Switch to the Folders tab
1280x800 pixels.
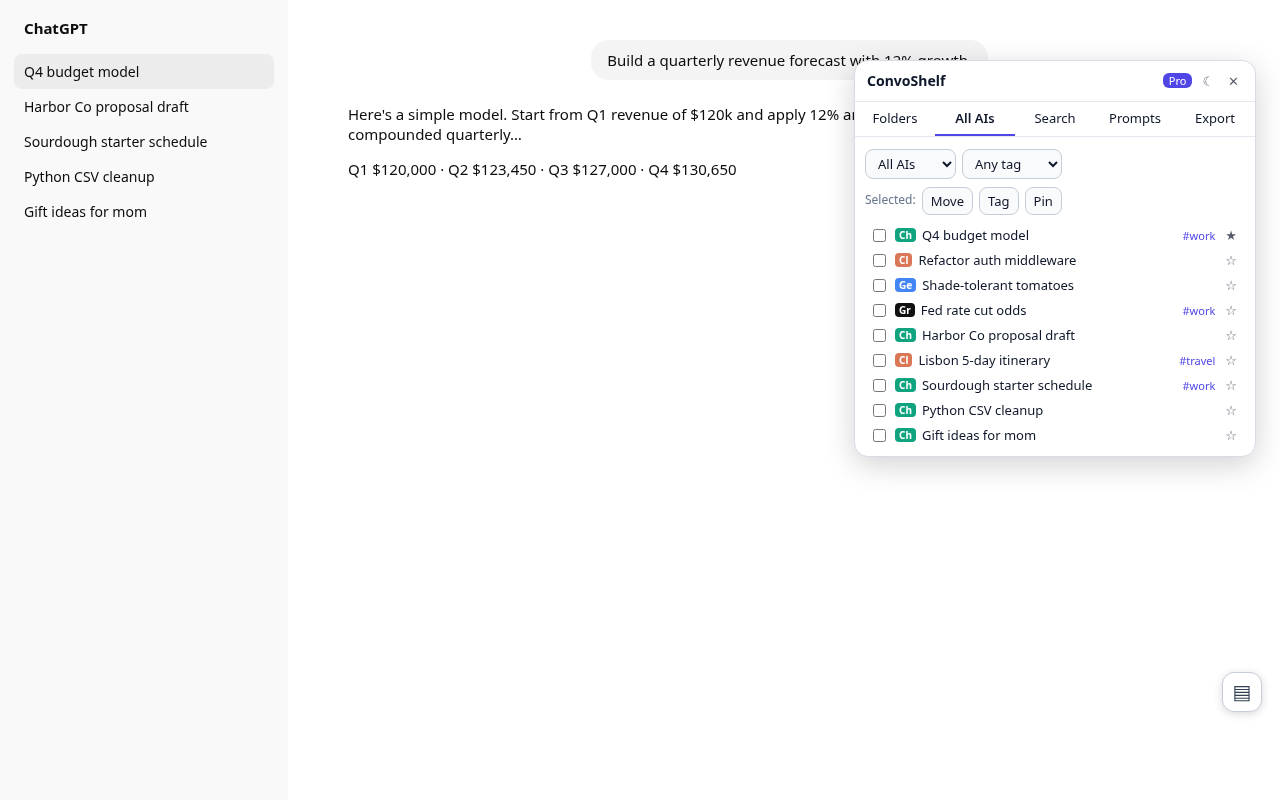895,118
